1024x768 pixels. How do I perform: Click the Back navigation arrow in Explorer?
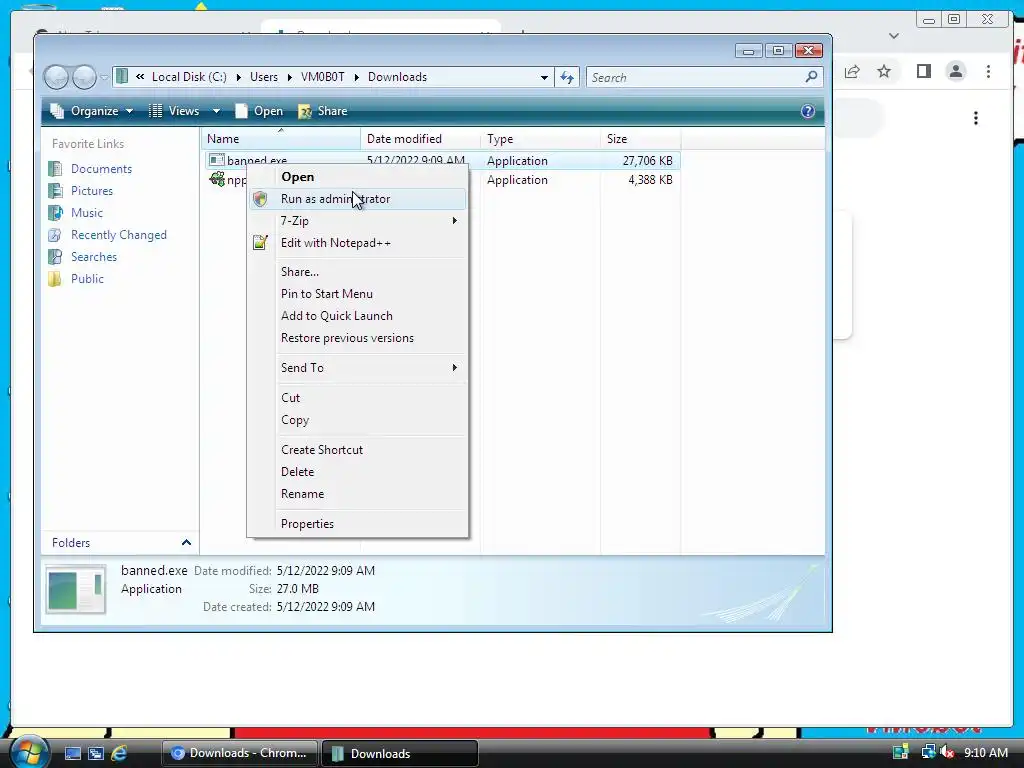(x=56, y=77)
